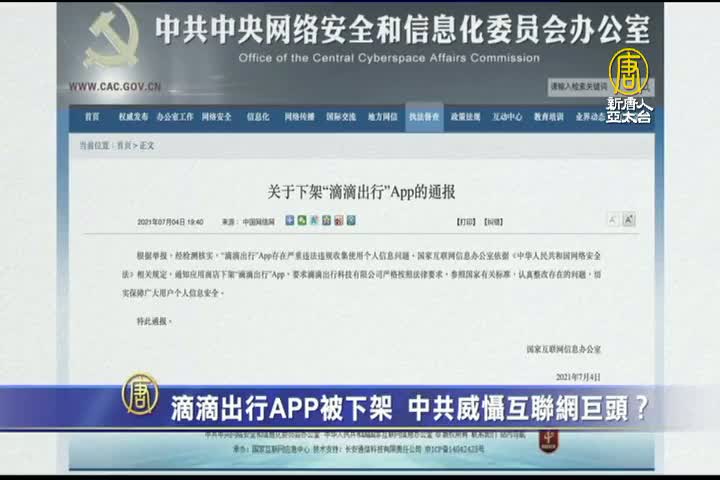Viewport: 720px width, 480px height.
Task: Open the 互动中心 navigation item
Action: click(506, 117)
